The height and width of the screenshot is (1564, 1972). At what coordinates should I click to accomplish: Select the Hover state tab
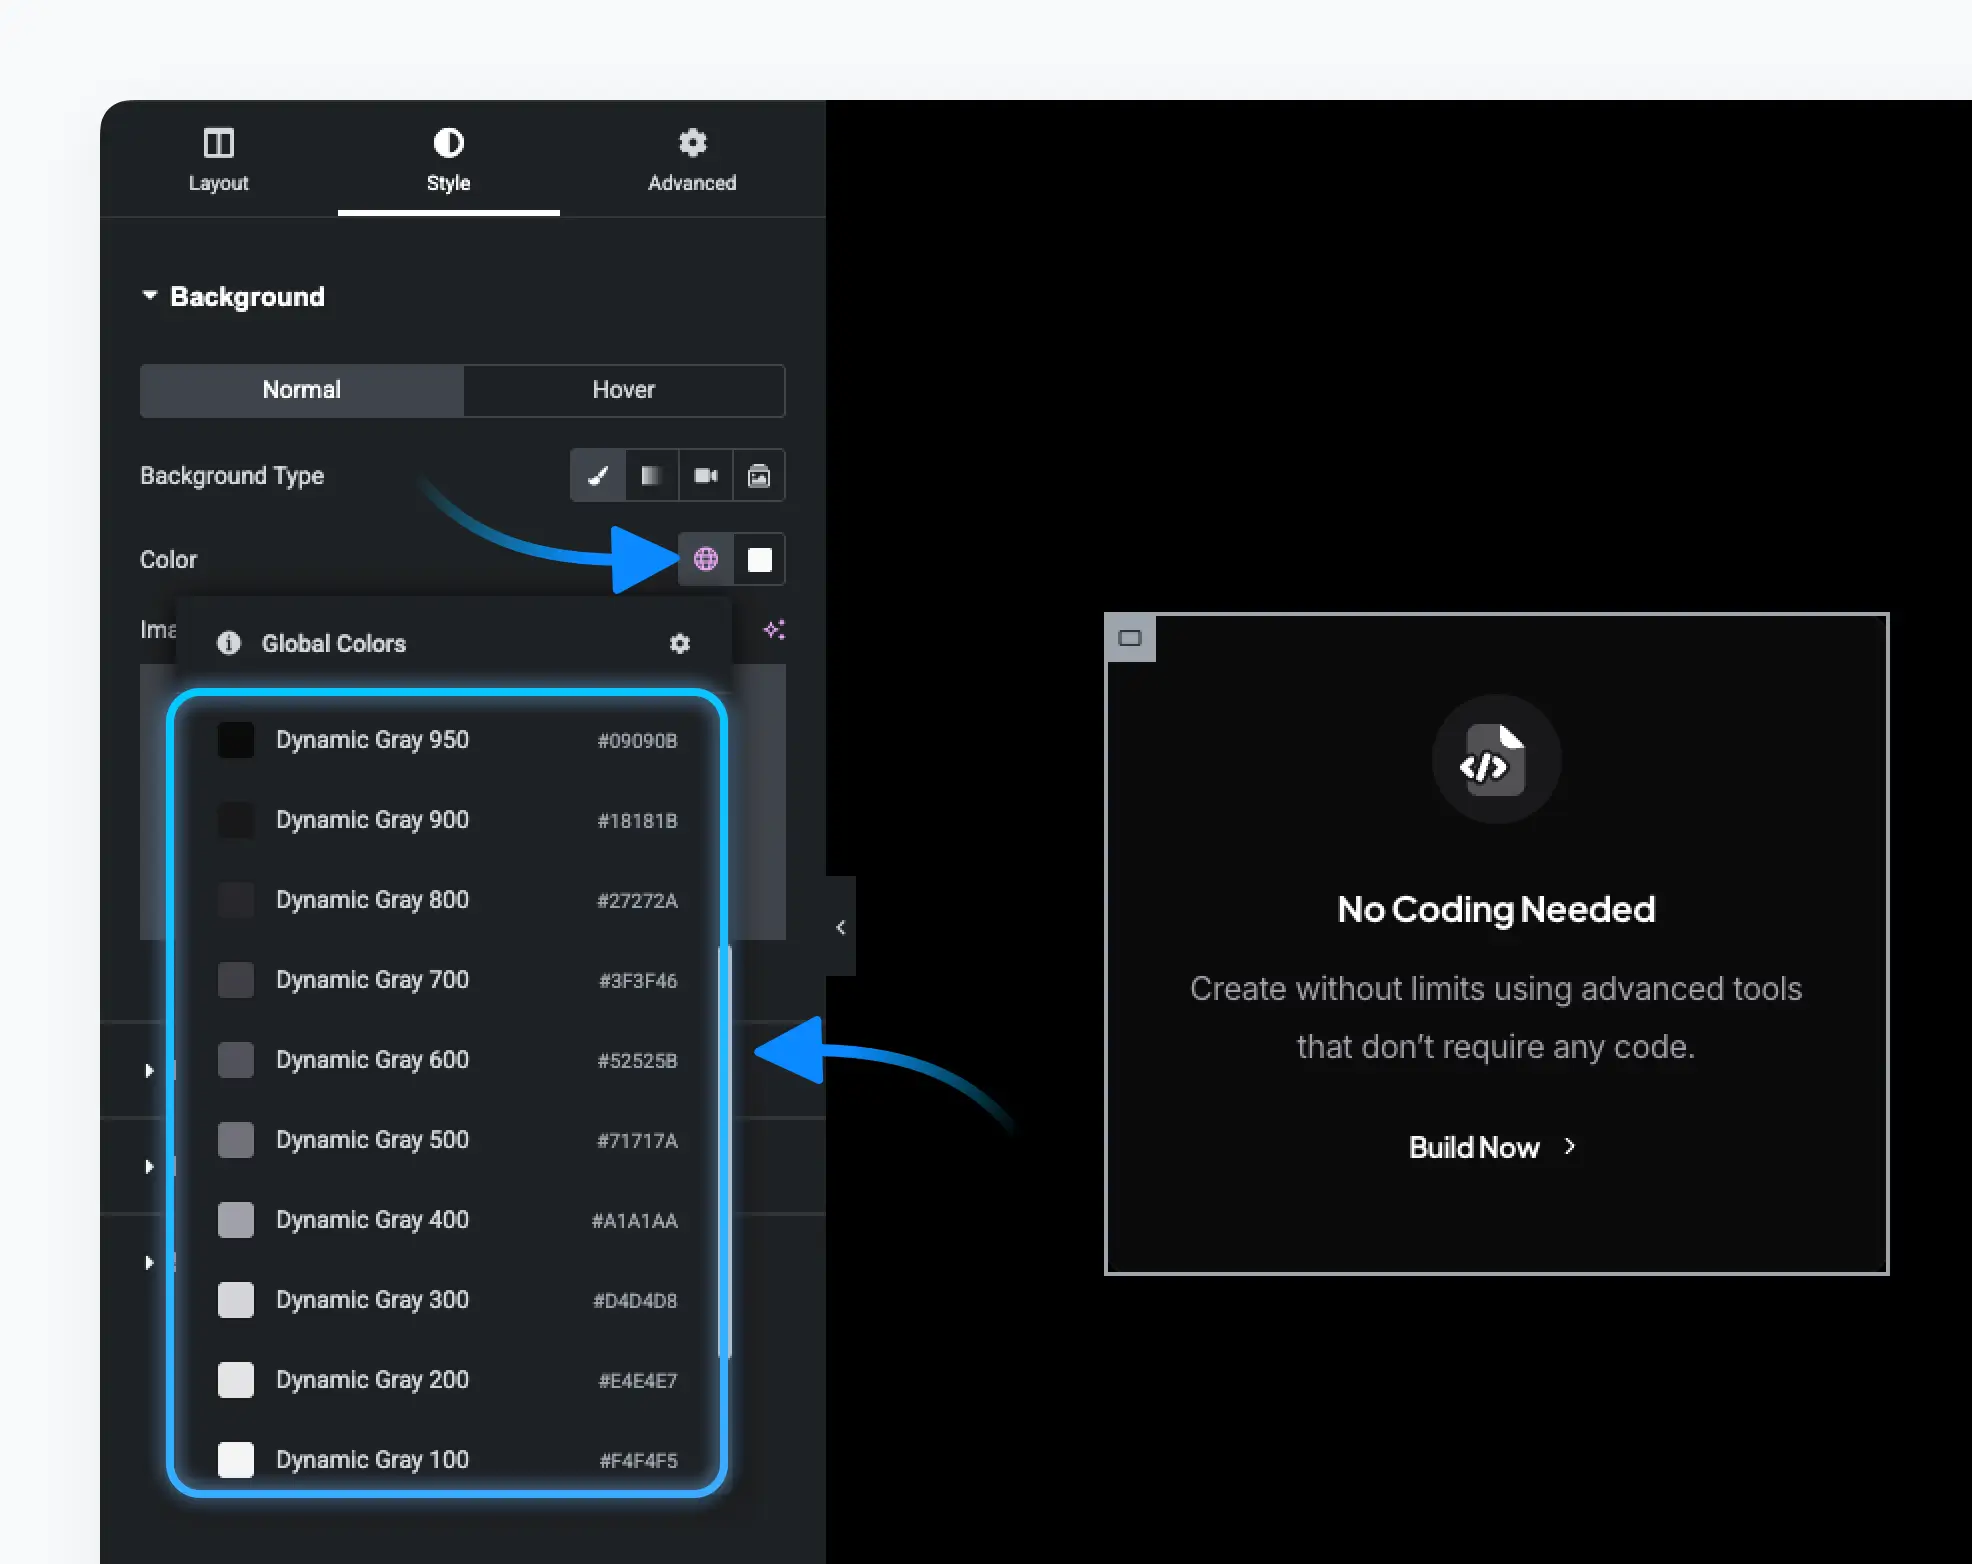[624, 390]
